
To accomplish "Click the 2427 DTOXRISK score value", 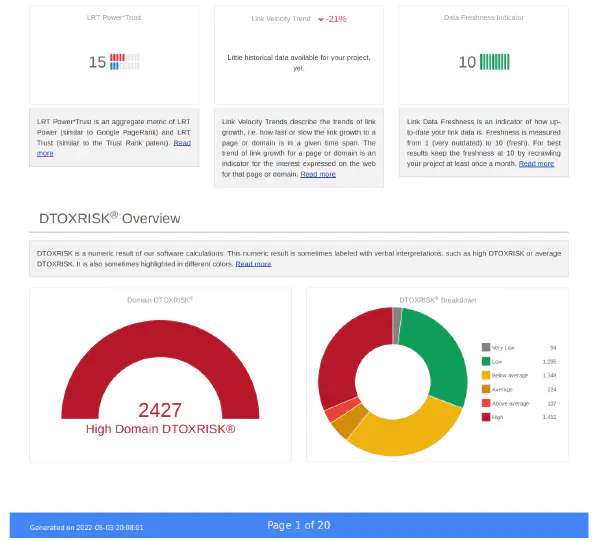I will 160,410.
